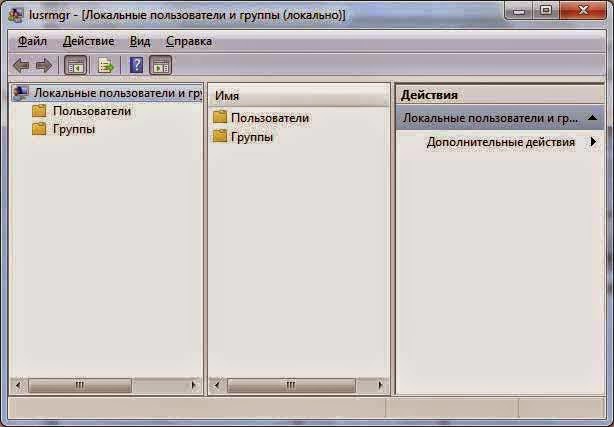Click left scroll arrow of center pane scrollbar
The width and height of the screenshot is (614, 427).
pos(217,385)
